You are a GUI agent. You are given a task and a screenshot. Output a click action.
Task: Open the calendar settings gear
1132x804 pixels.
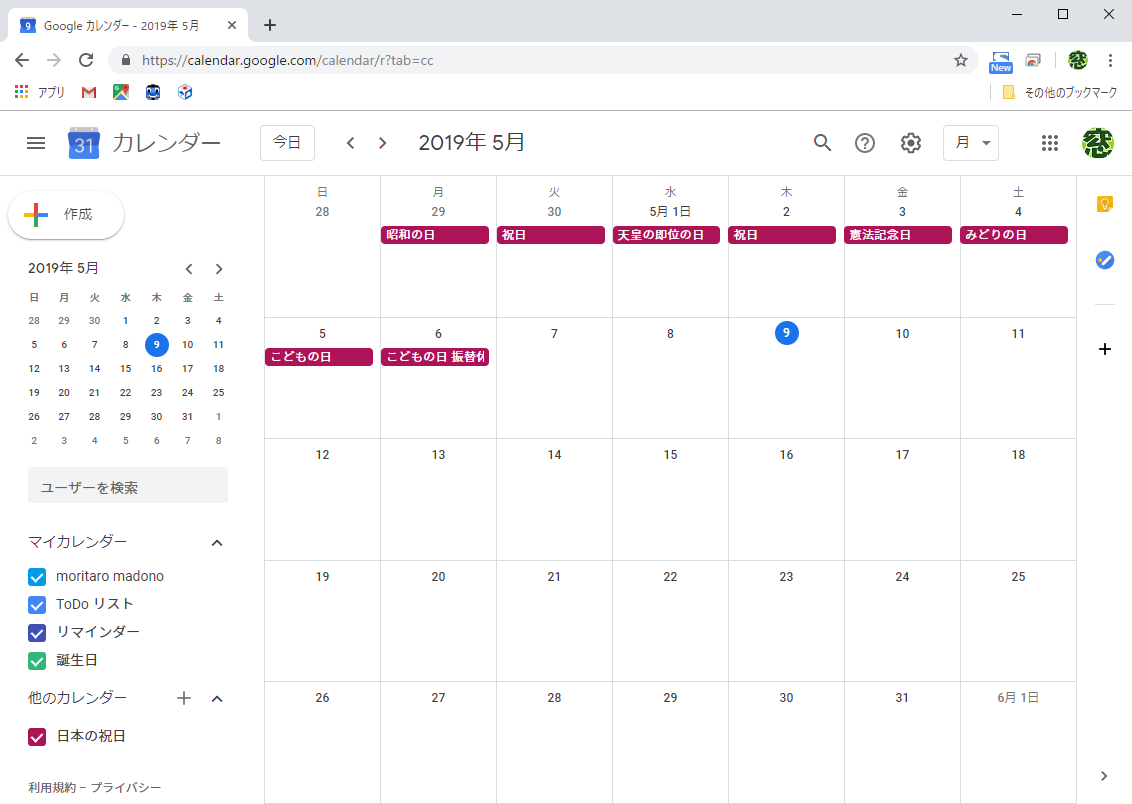coord(910,143)
